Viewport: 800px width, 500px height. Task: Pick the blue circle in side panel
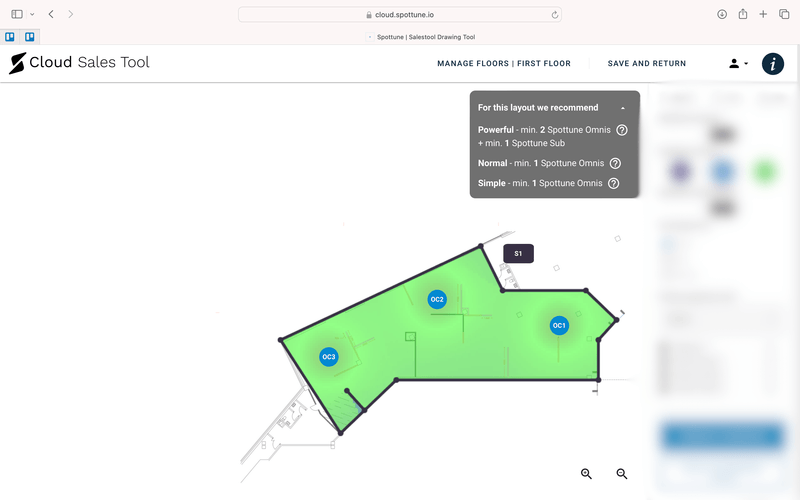[x=722, y=171]
